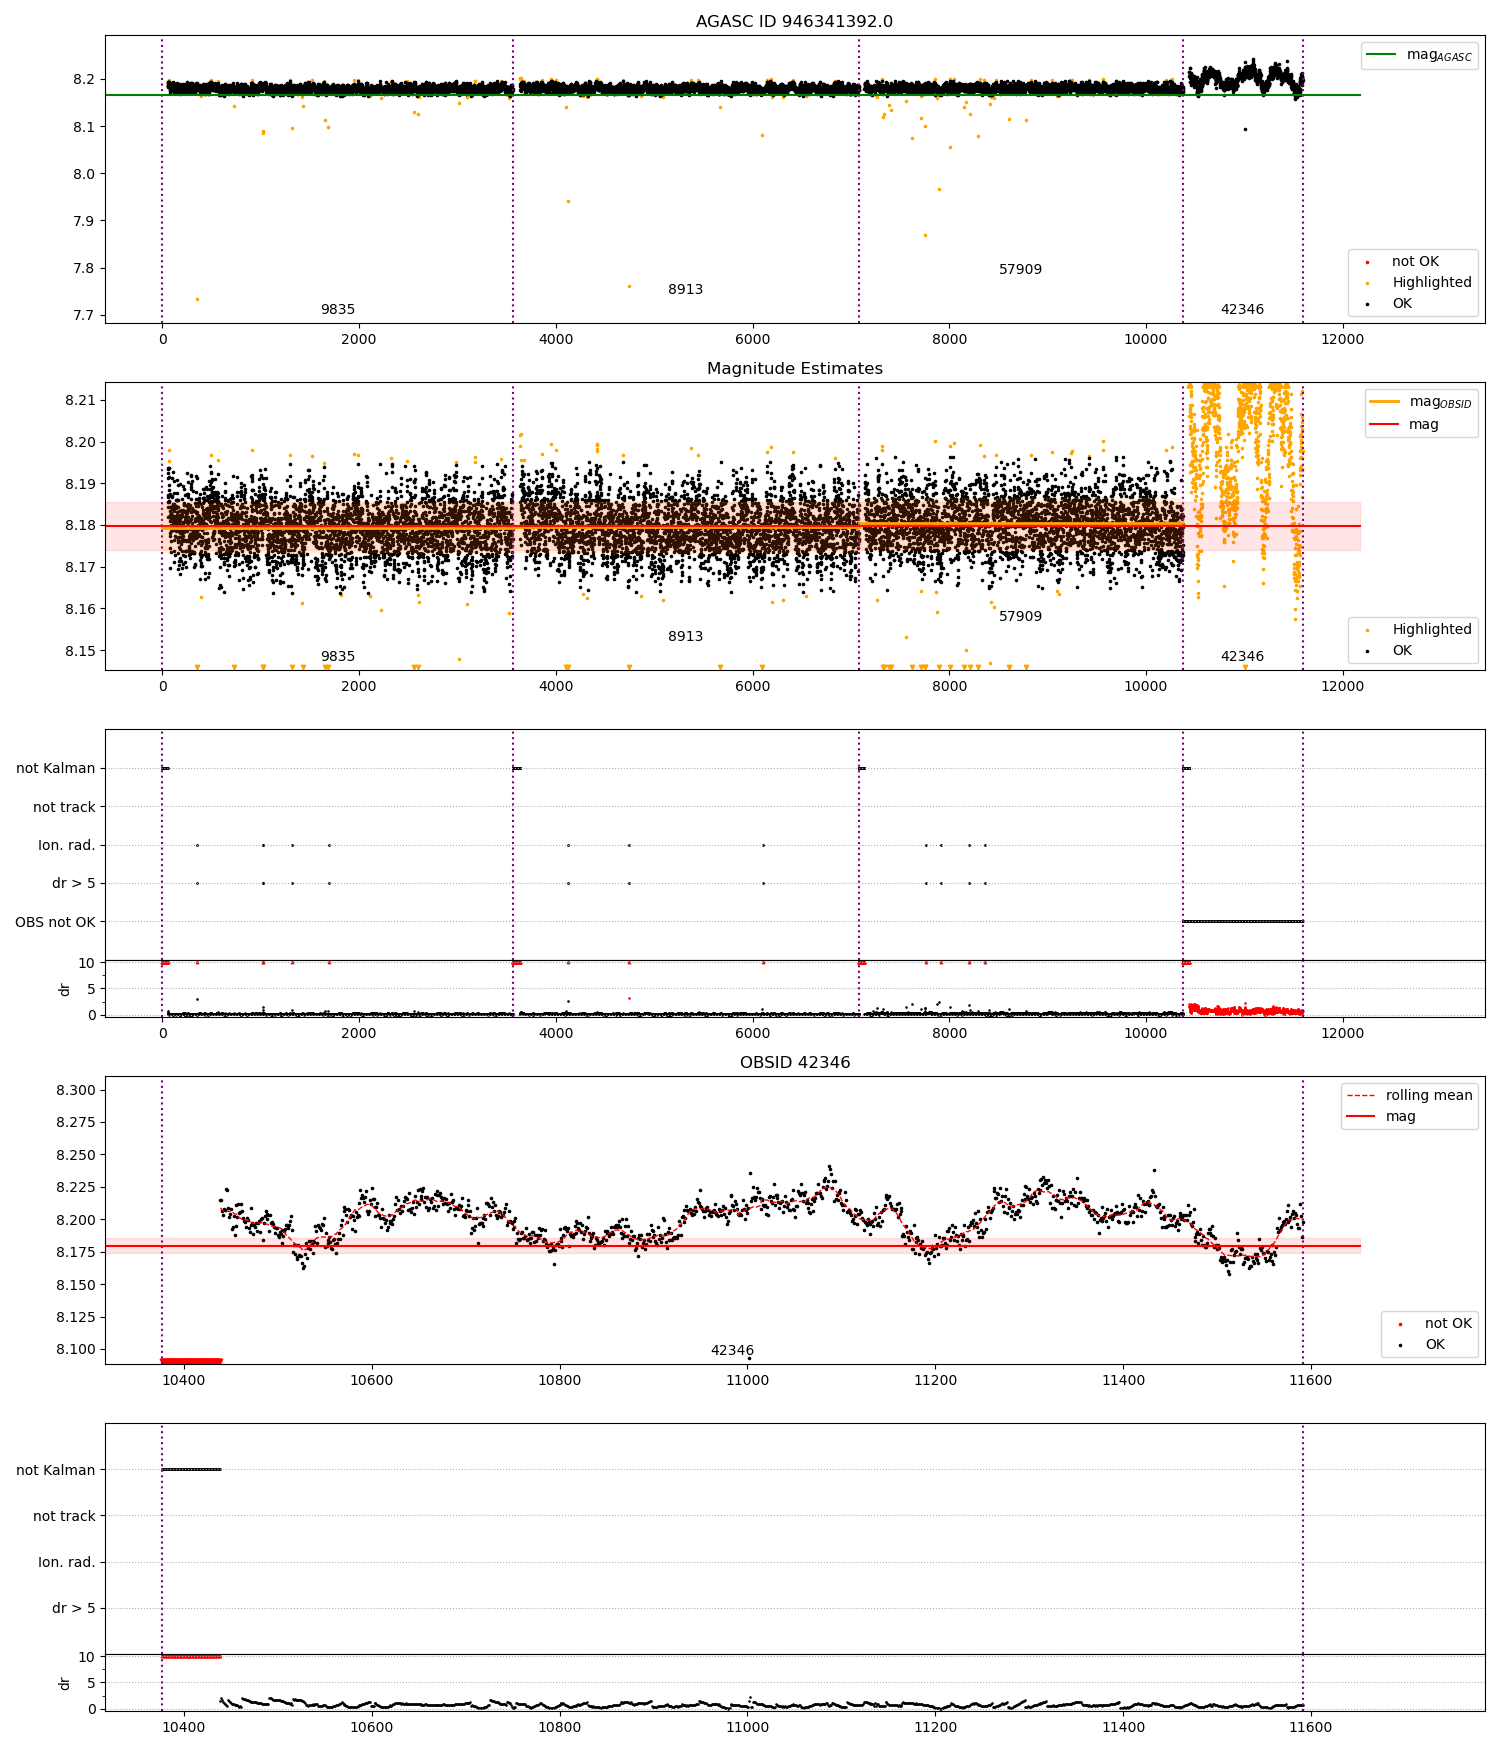Click the 10400 x-axis tick of the bottom panel

coord(184,1727)
